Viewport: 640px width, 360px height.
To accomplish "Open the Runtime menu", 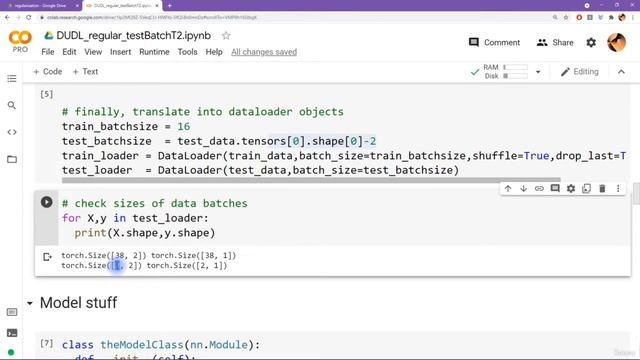I will pyautogui.click(x=154, y=52).
